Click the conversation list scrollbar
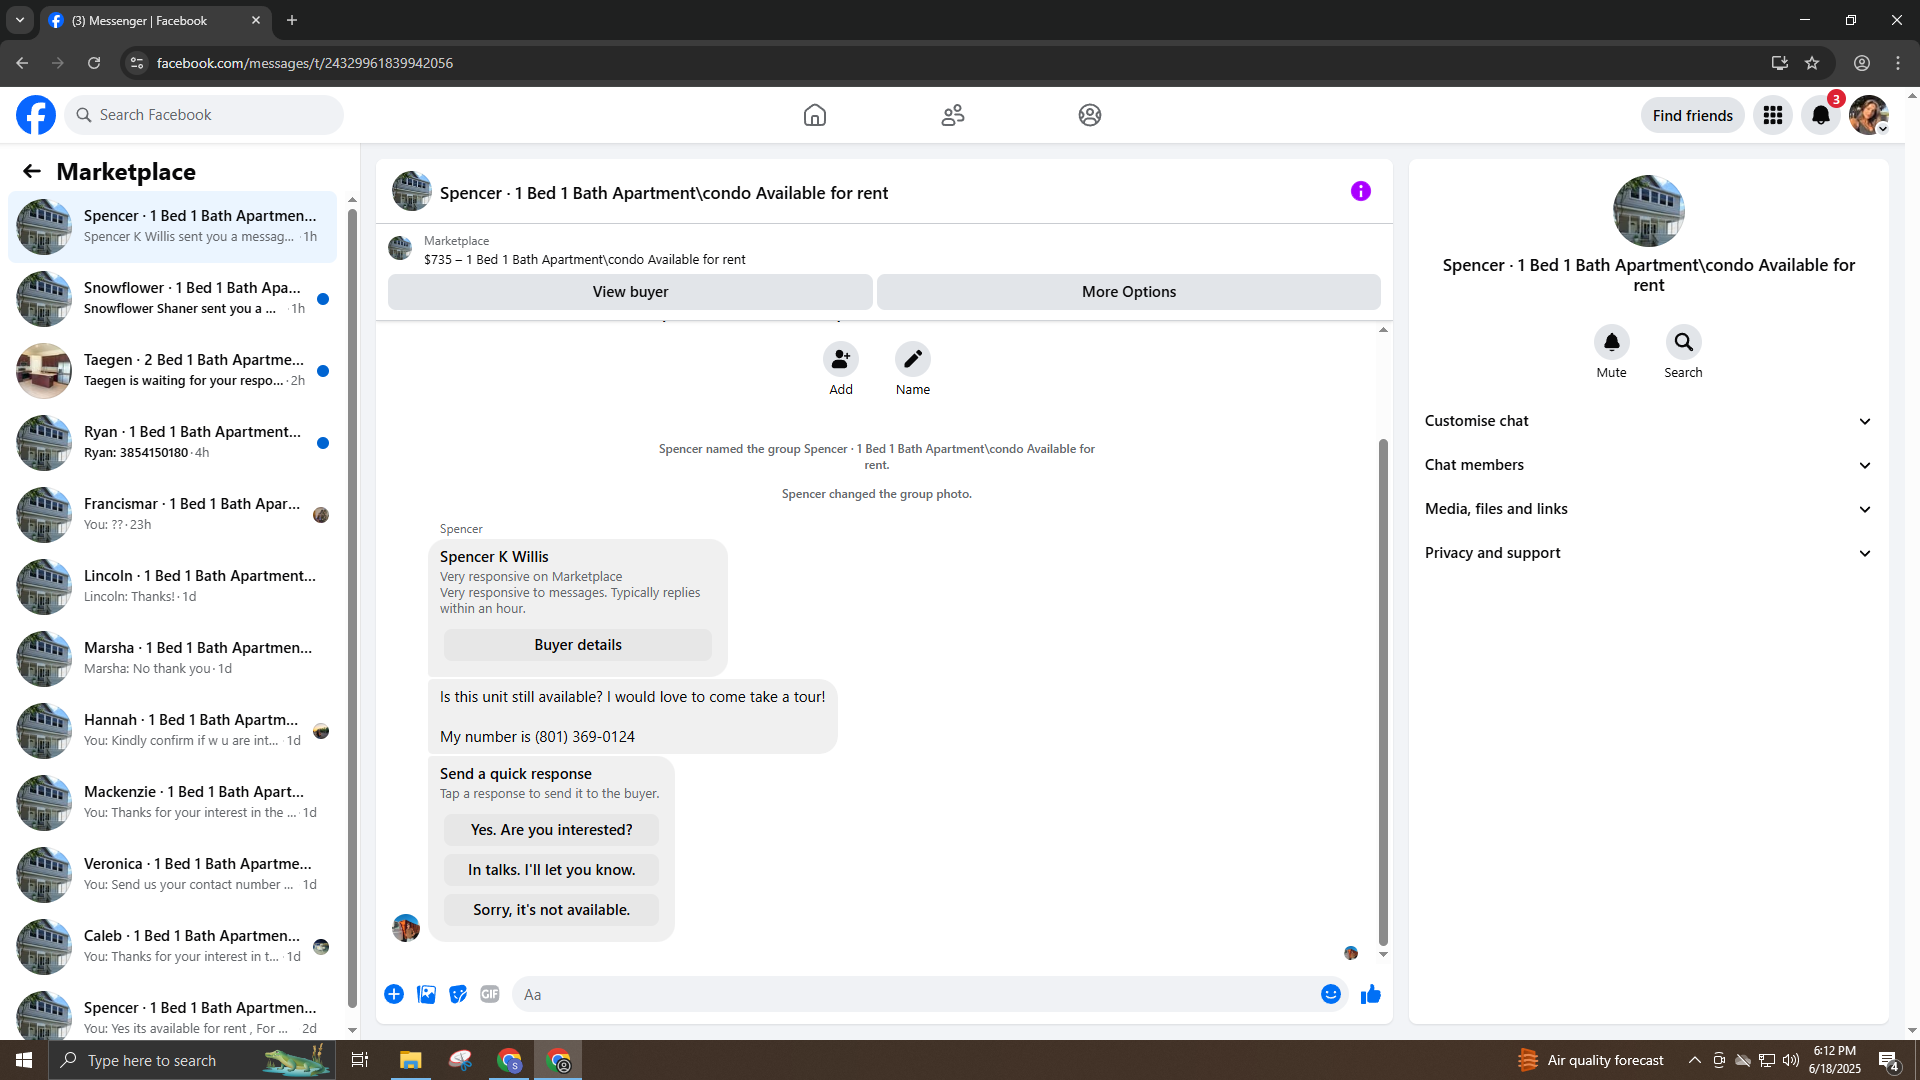The image size is (1920, 1080). tap(352, 607)
